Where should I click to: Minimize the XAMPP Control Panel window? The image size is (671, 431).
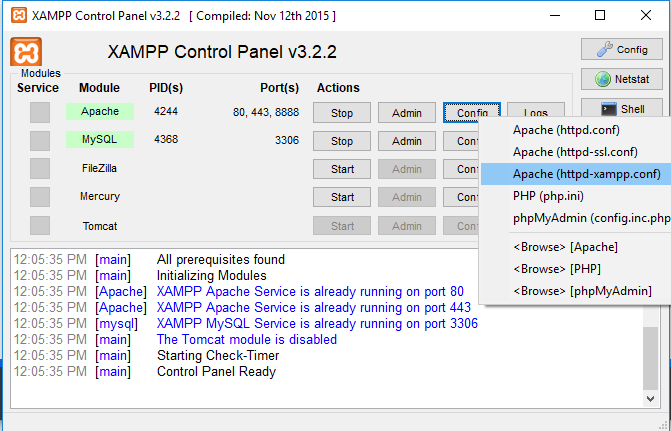click(555, 15)
